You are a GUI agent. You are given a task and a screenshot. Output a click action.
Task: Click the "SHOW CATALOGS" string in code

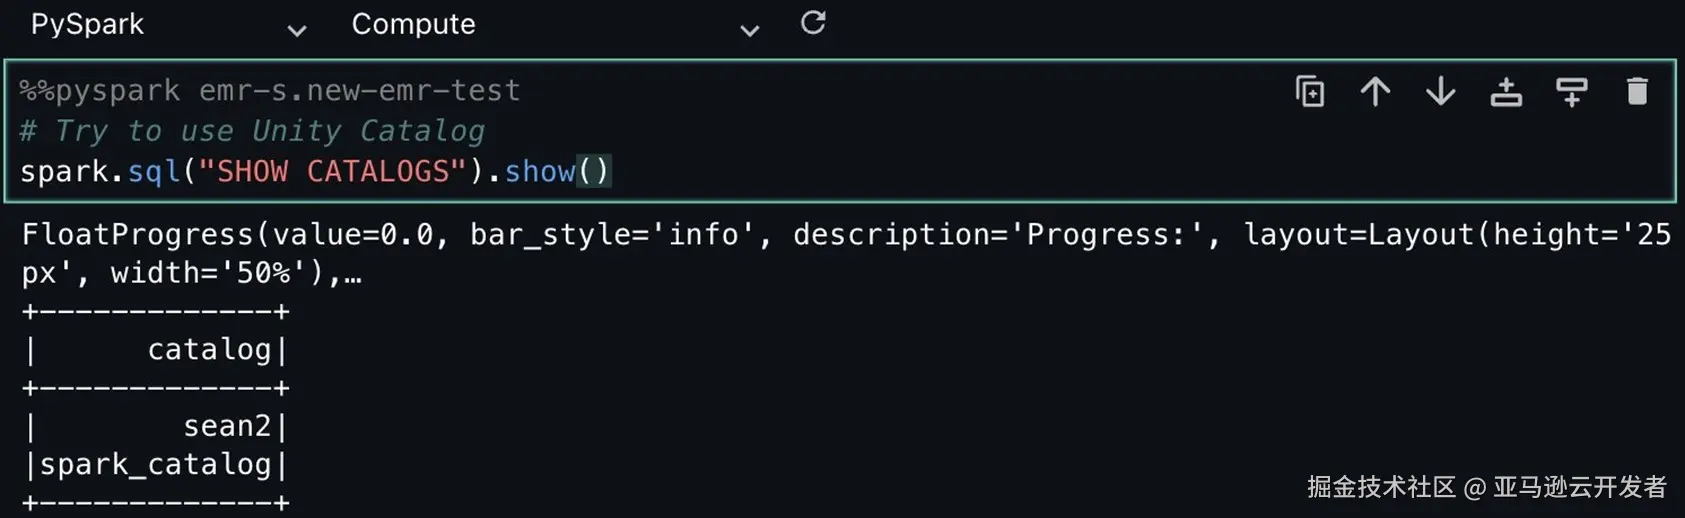(332, 172)
